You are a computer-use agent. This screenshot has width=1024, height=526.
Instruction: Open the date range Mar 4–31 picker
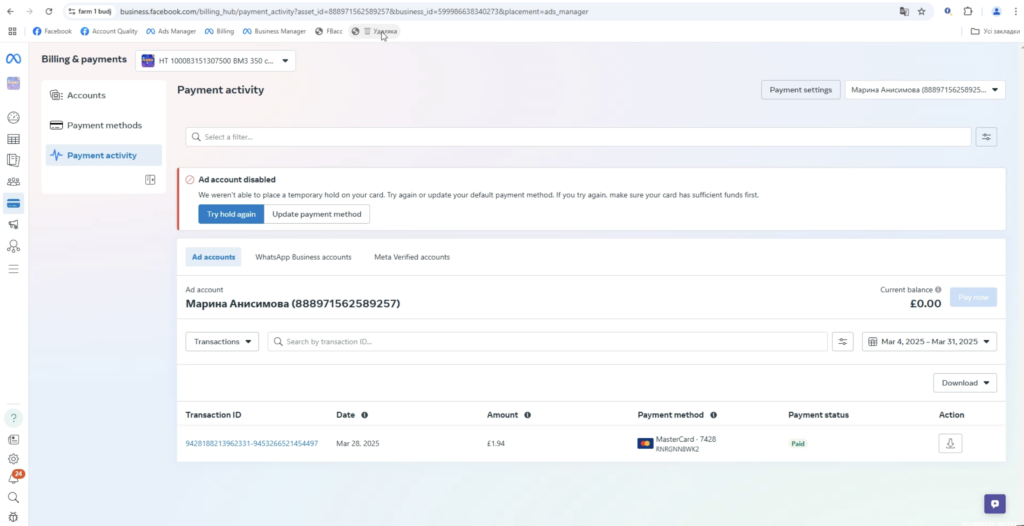(x=929, y=342)
